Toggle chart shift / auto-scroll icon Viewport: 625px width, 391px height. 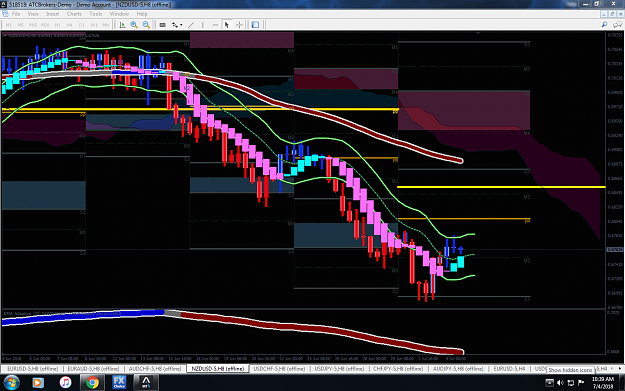pyautogui.click(x=122, y=25)
